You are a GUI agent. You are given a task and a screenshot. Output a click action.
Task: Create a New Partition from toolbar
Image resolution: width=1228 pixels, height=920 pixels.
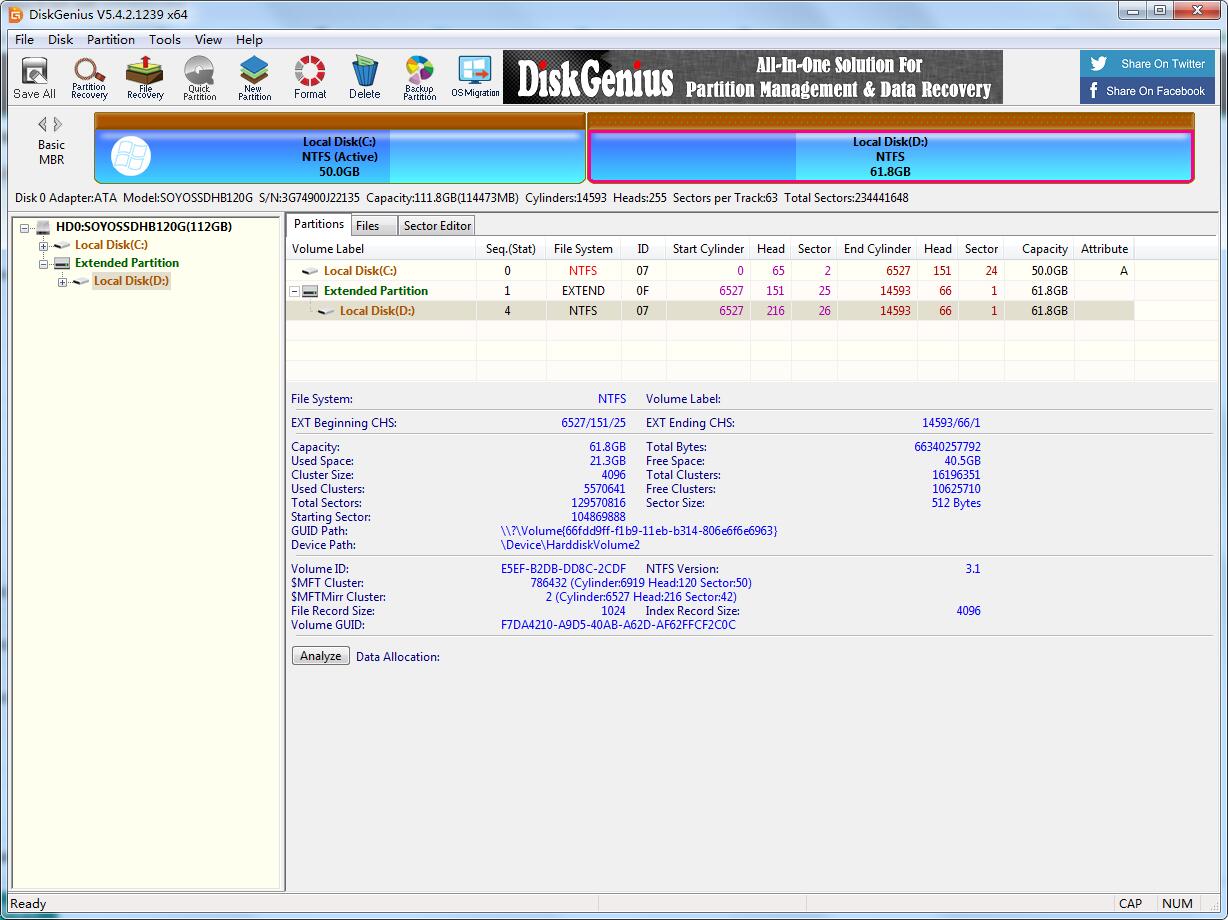pos(254,77)
